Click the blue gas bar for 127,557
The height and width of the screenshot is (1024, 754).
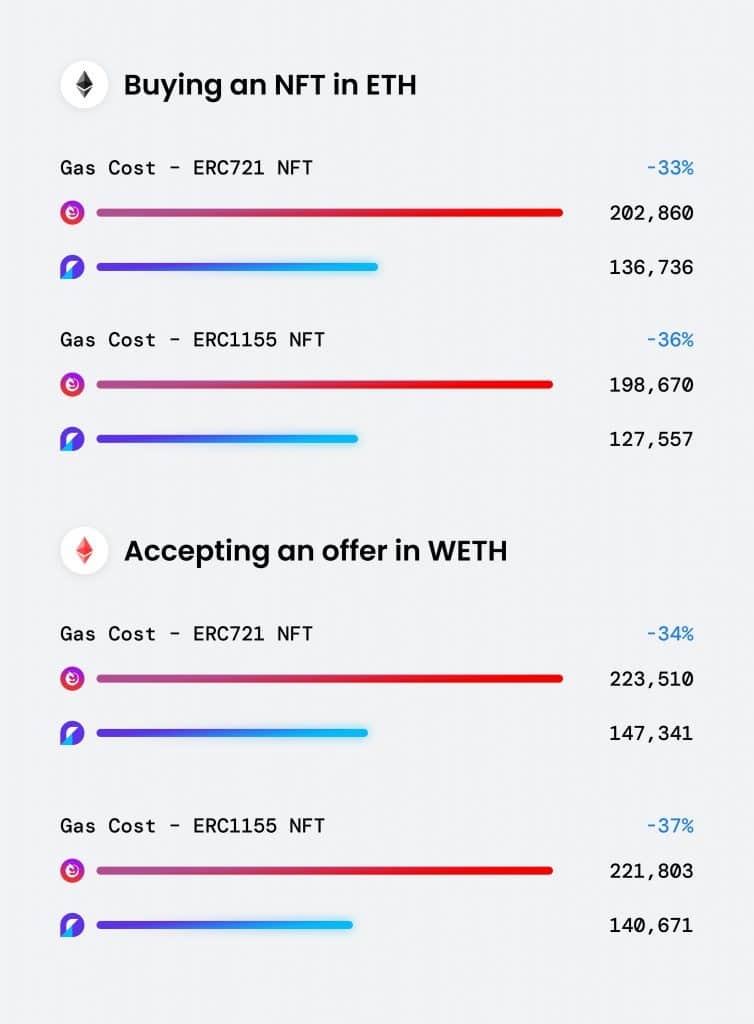(227, 439)
